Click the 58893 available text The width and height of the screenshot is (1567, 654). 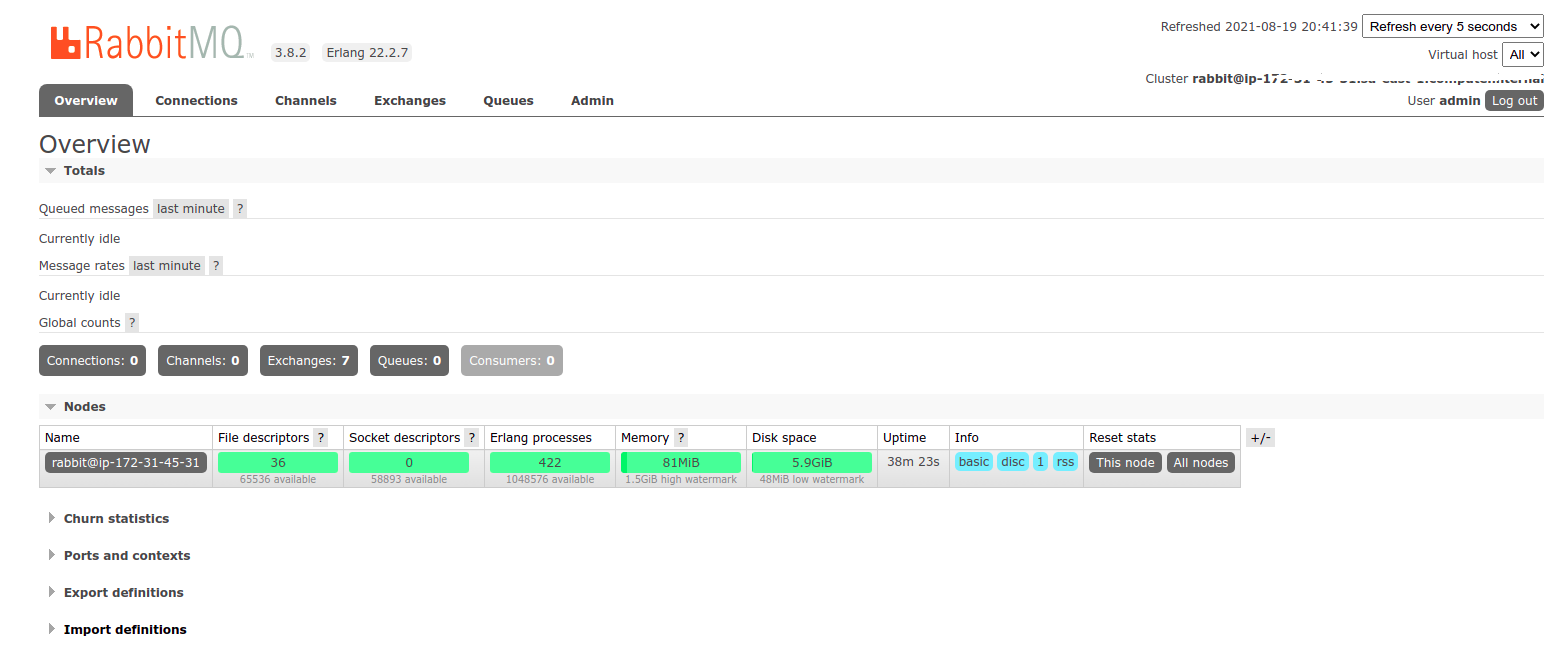[409, 480]
